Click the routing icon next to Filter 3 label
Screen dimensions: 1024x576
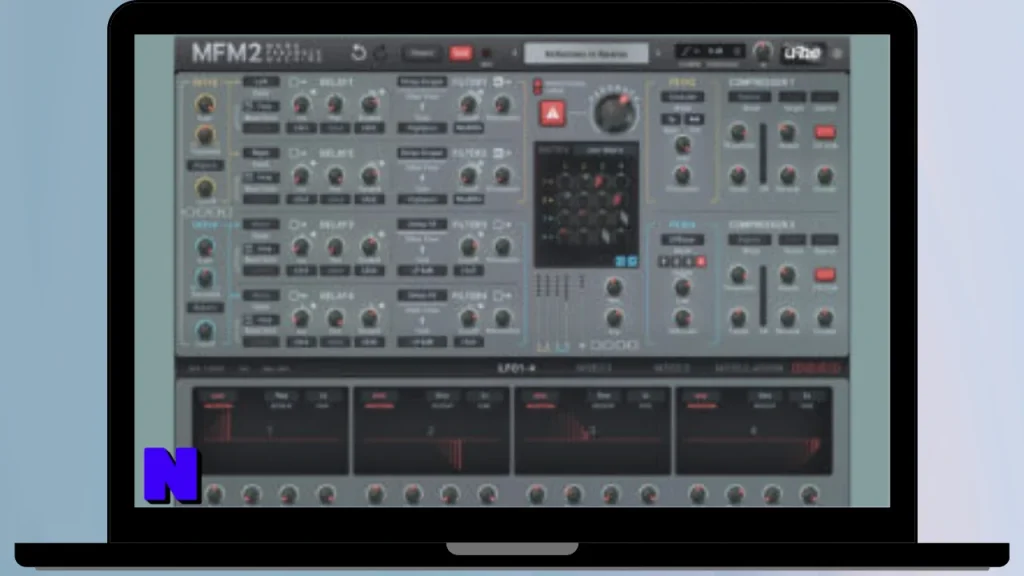pos(502,225)
